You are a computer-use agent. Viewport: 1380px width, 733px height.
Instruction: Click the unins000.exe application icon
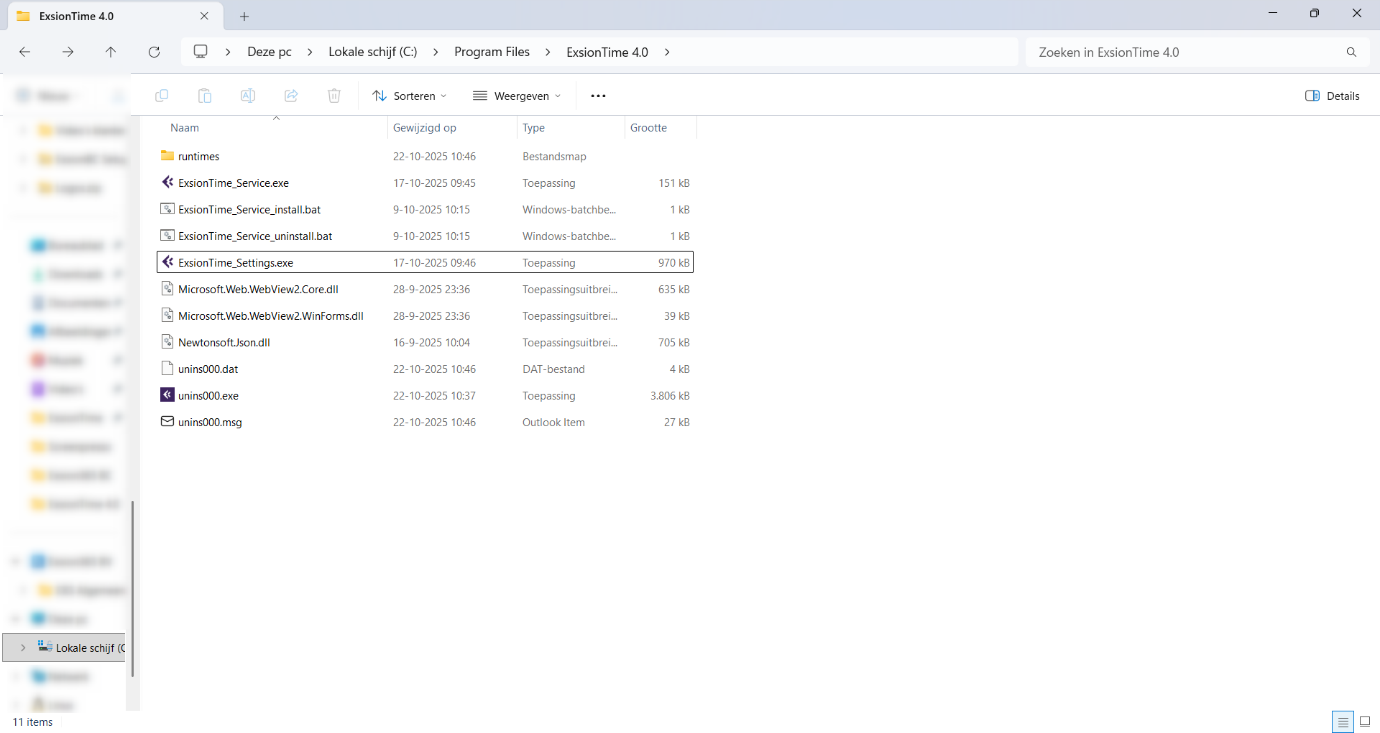pos(167,395)
